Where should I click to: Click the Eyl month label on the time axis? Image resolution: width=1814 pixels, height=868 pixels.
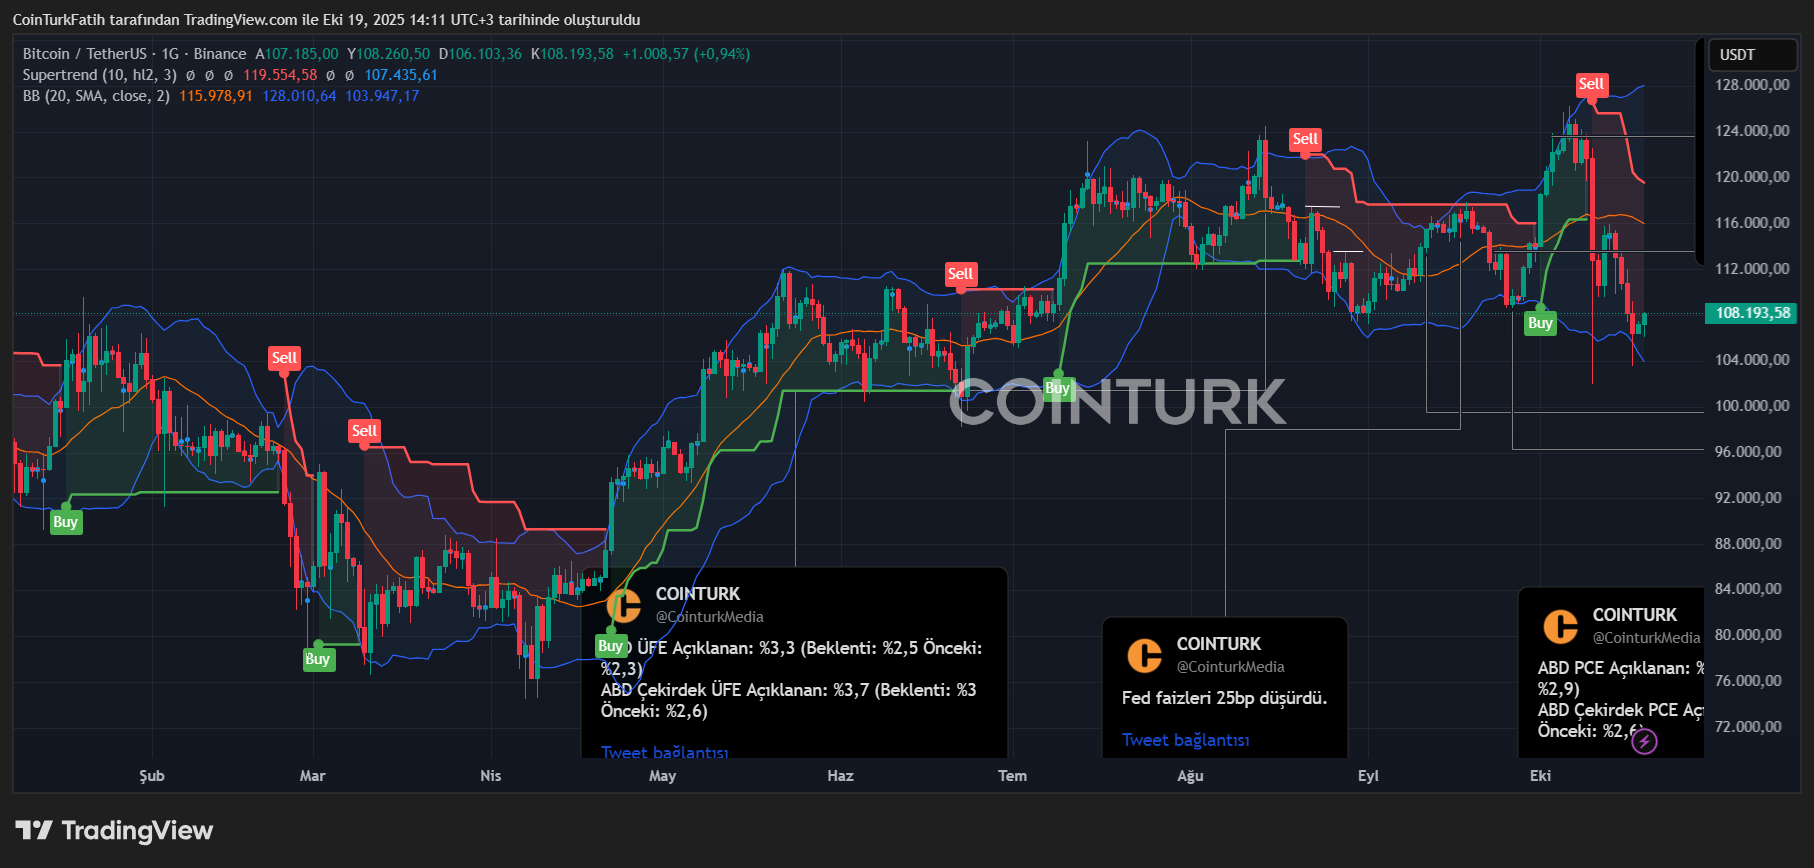(1368, 776)
